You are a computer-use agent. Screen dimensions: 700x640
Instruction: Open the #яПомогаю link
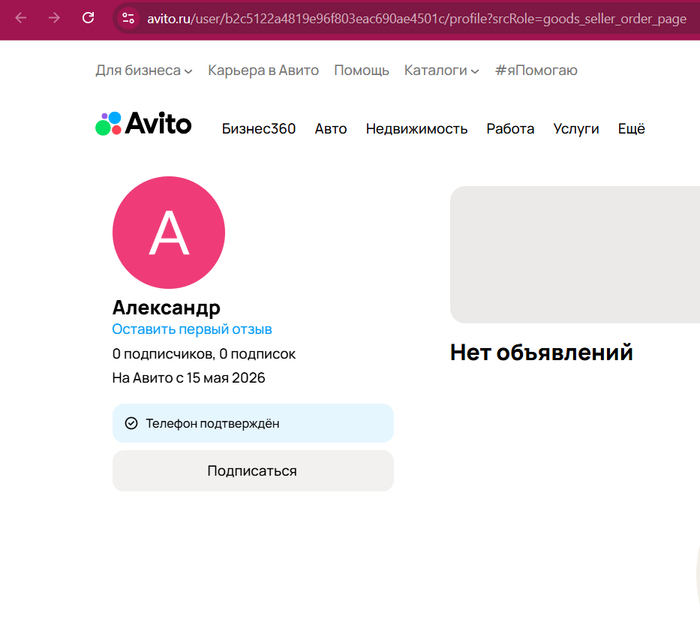tap(536, 71)
